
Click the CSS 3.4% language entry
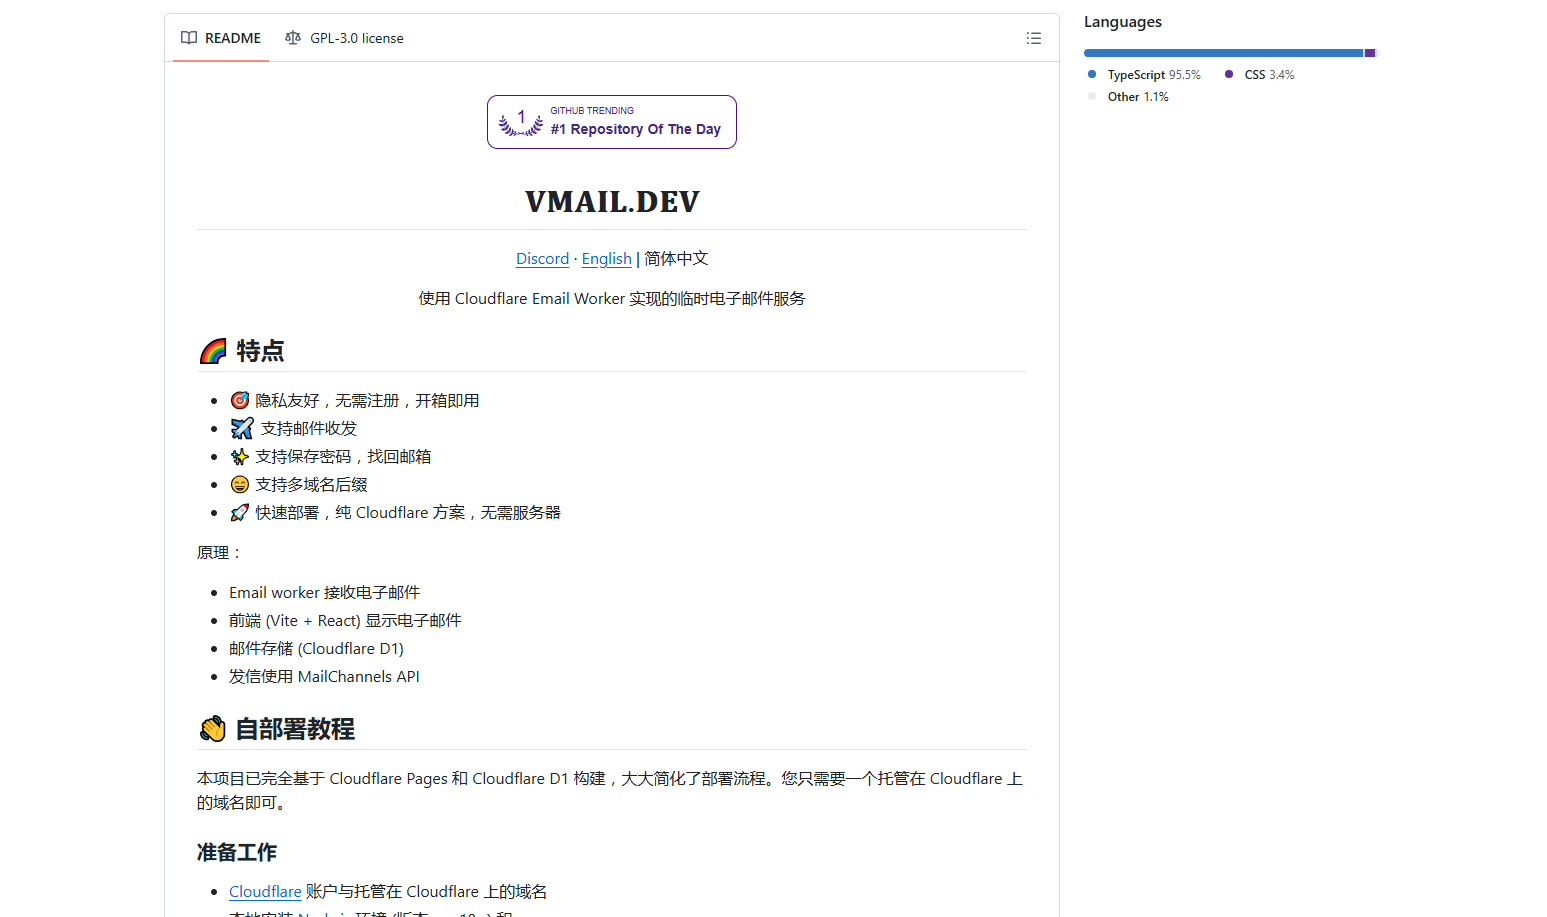(1268, 75)
